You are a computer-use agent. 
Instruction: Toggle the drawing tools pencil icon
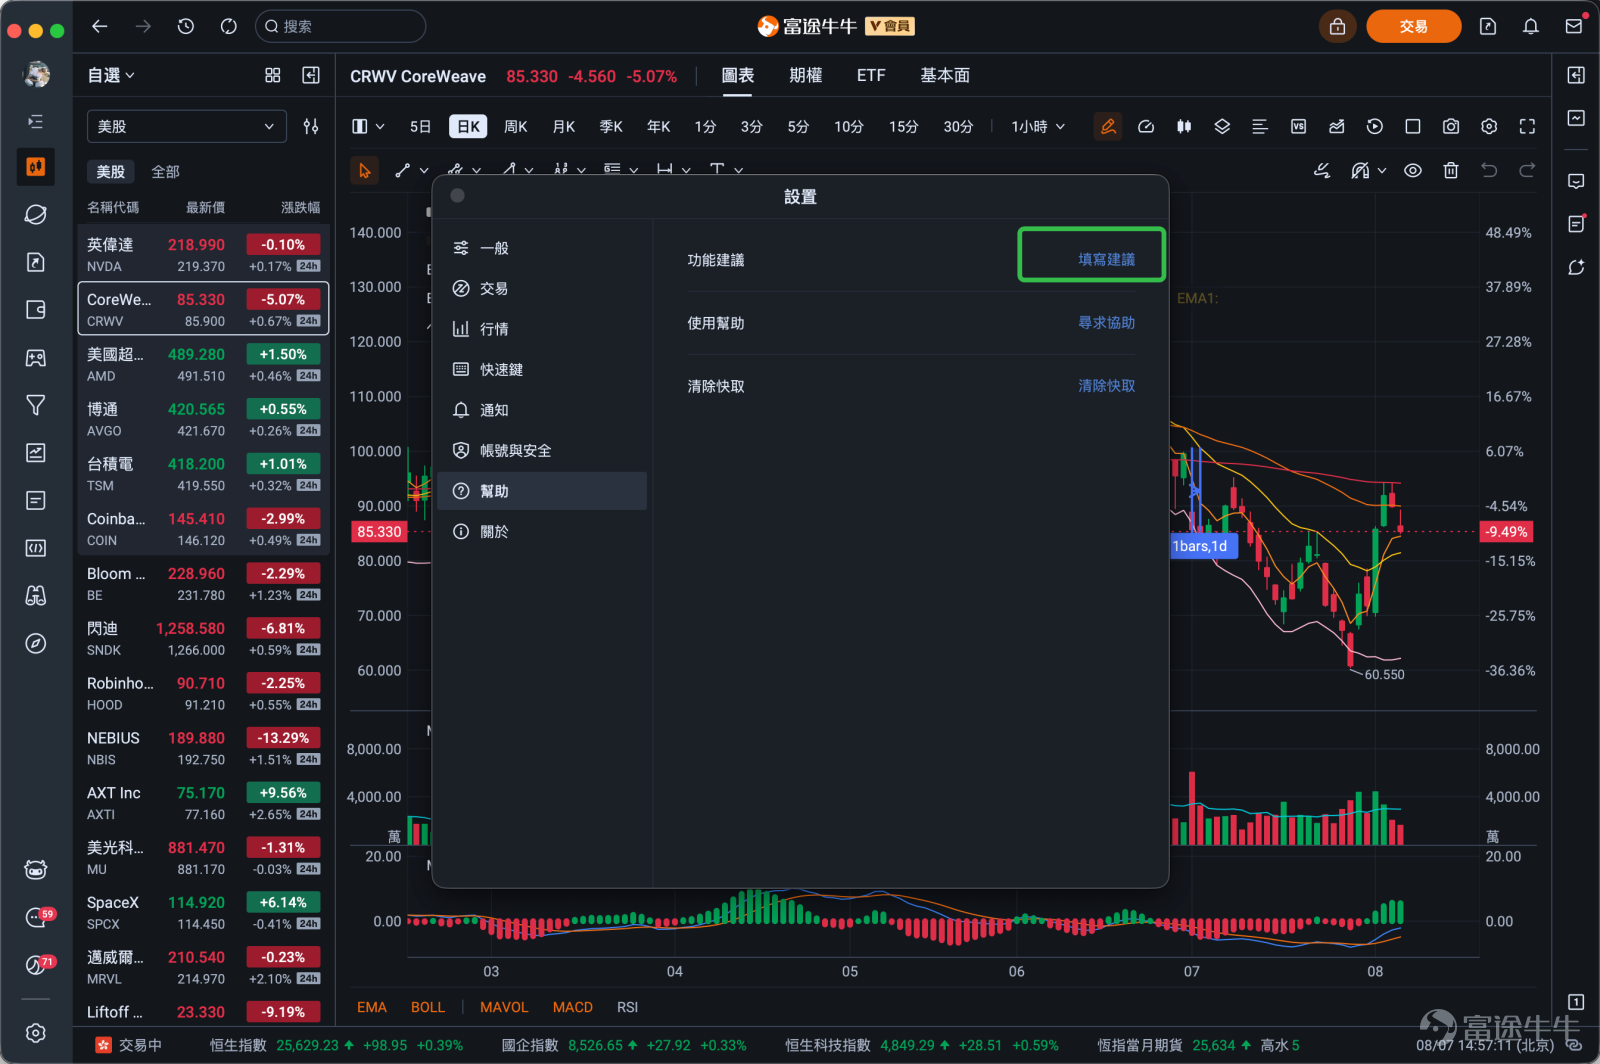tap(1108, 126)
